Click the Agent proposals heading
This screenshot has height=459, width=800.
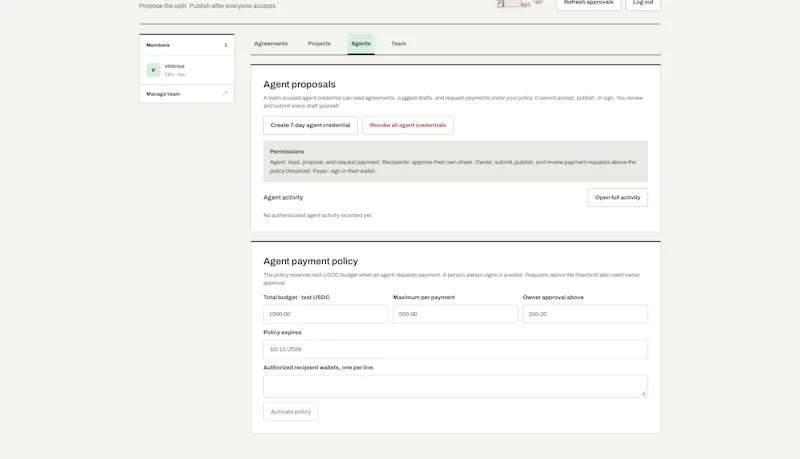299,85
